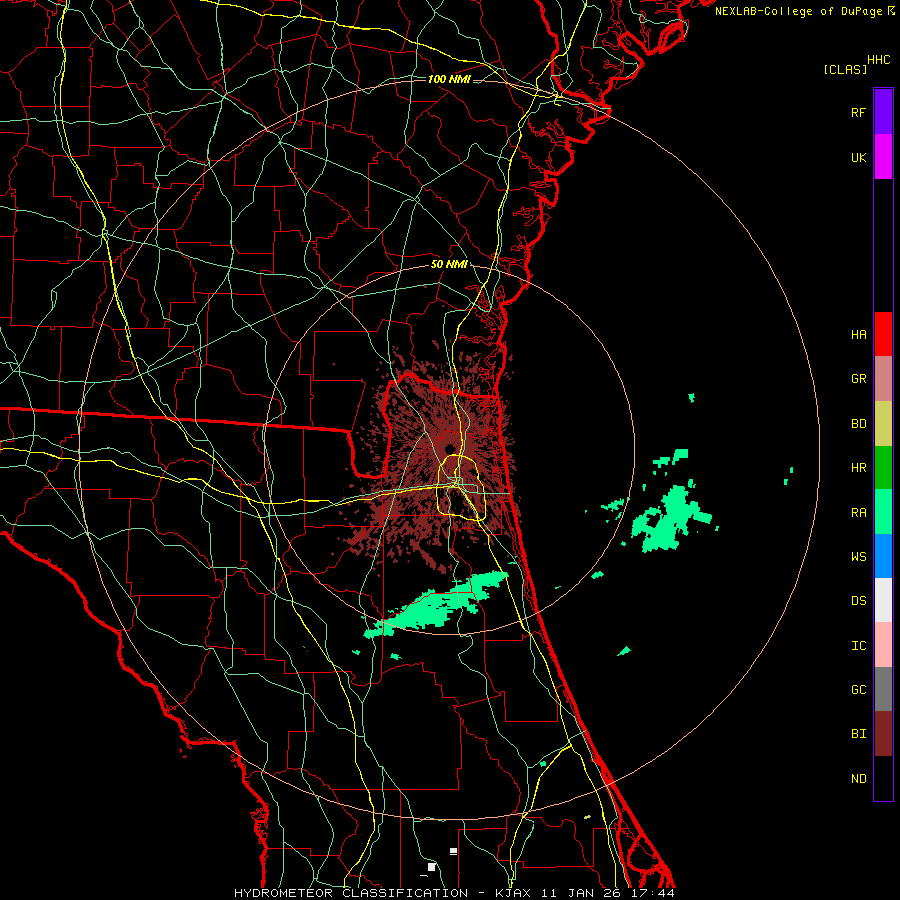Click the BI brown legend swatch
The height and width of the screenshot is (900, 900).
883,734
